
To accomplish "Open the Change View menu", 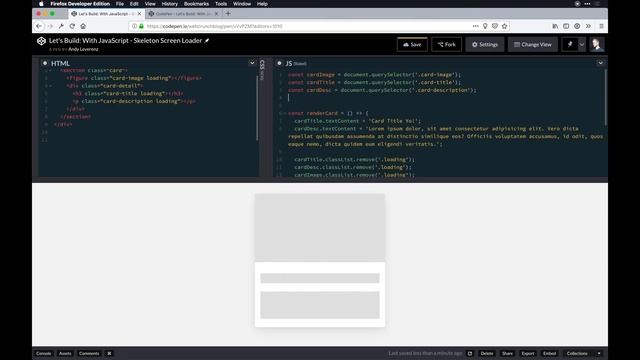I will point(533,44).
